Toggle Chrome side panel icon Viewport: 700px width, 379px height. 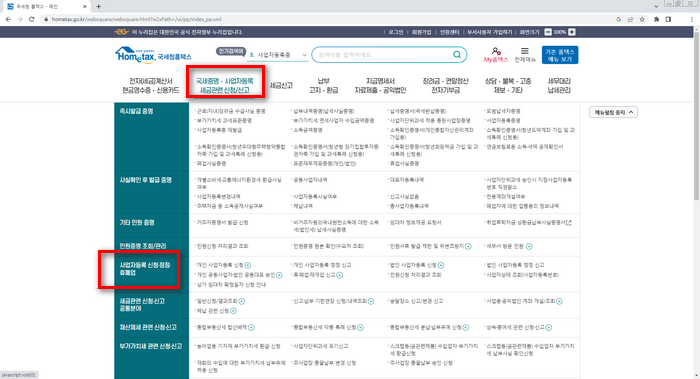click(668, 19)
